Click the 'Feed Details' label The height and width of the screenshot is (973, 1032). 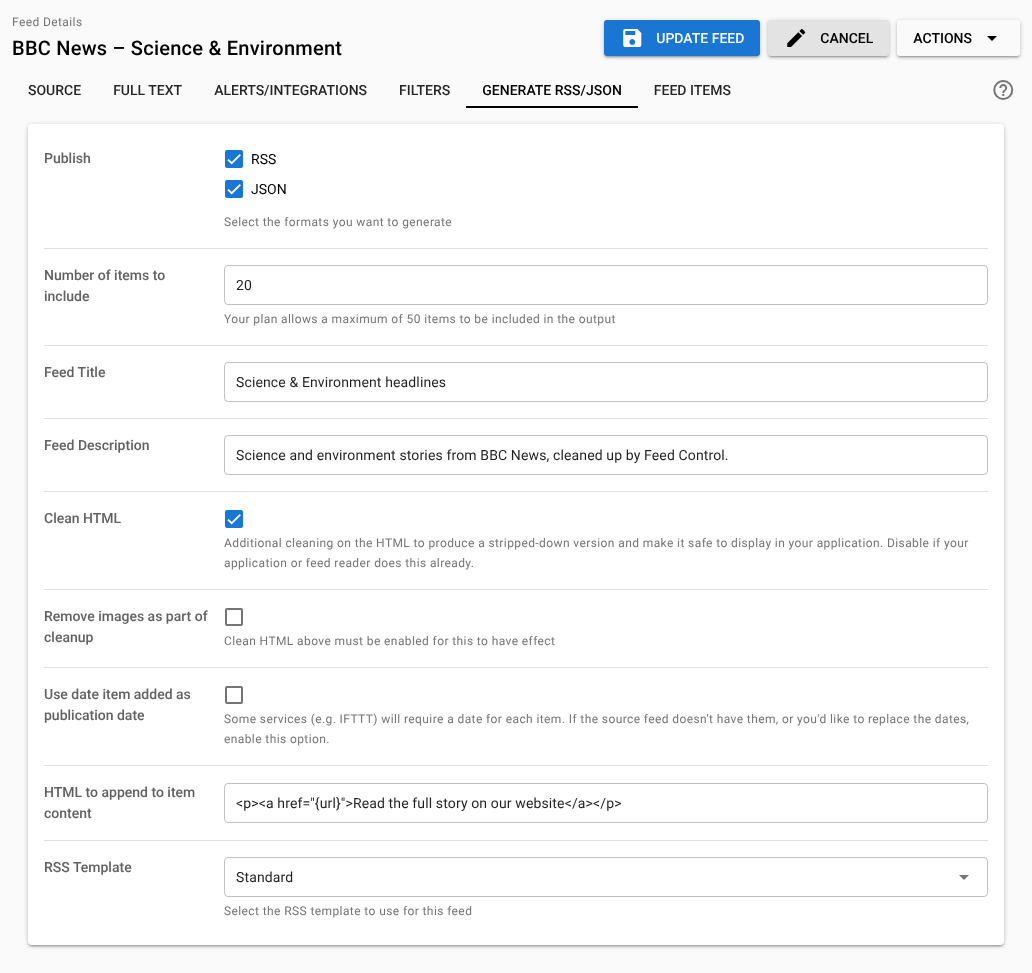(47, 22)
